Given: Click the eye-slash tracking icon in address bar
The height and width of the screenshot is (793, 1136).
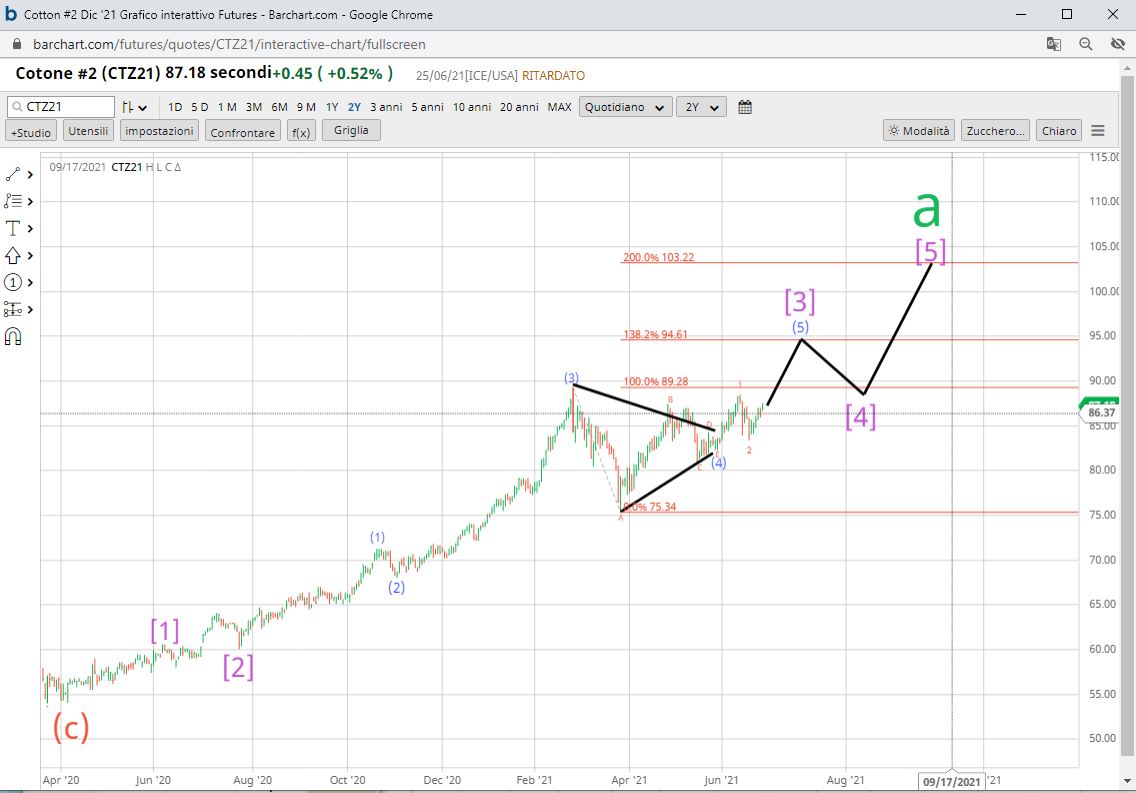Looking at the screenshot, I should (1117, 44).
